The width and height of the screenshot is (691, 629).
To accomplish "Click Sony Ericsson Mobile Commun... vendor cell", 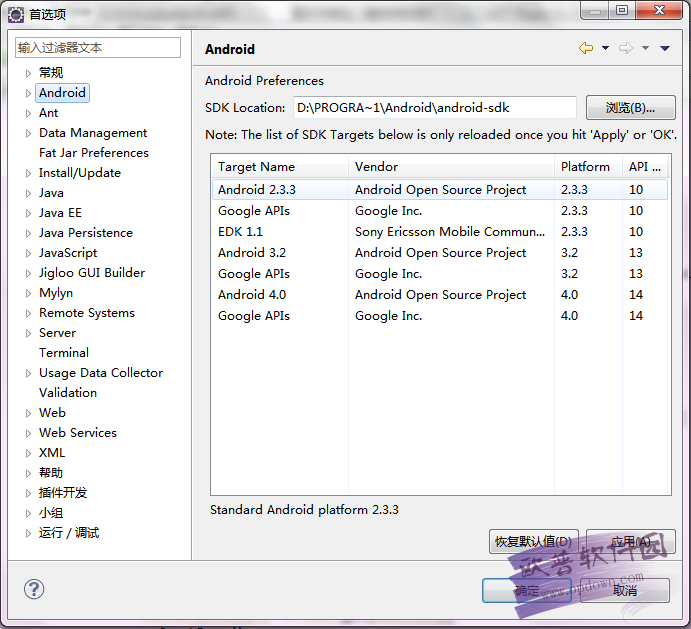I will [450, 231].
